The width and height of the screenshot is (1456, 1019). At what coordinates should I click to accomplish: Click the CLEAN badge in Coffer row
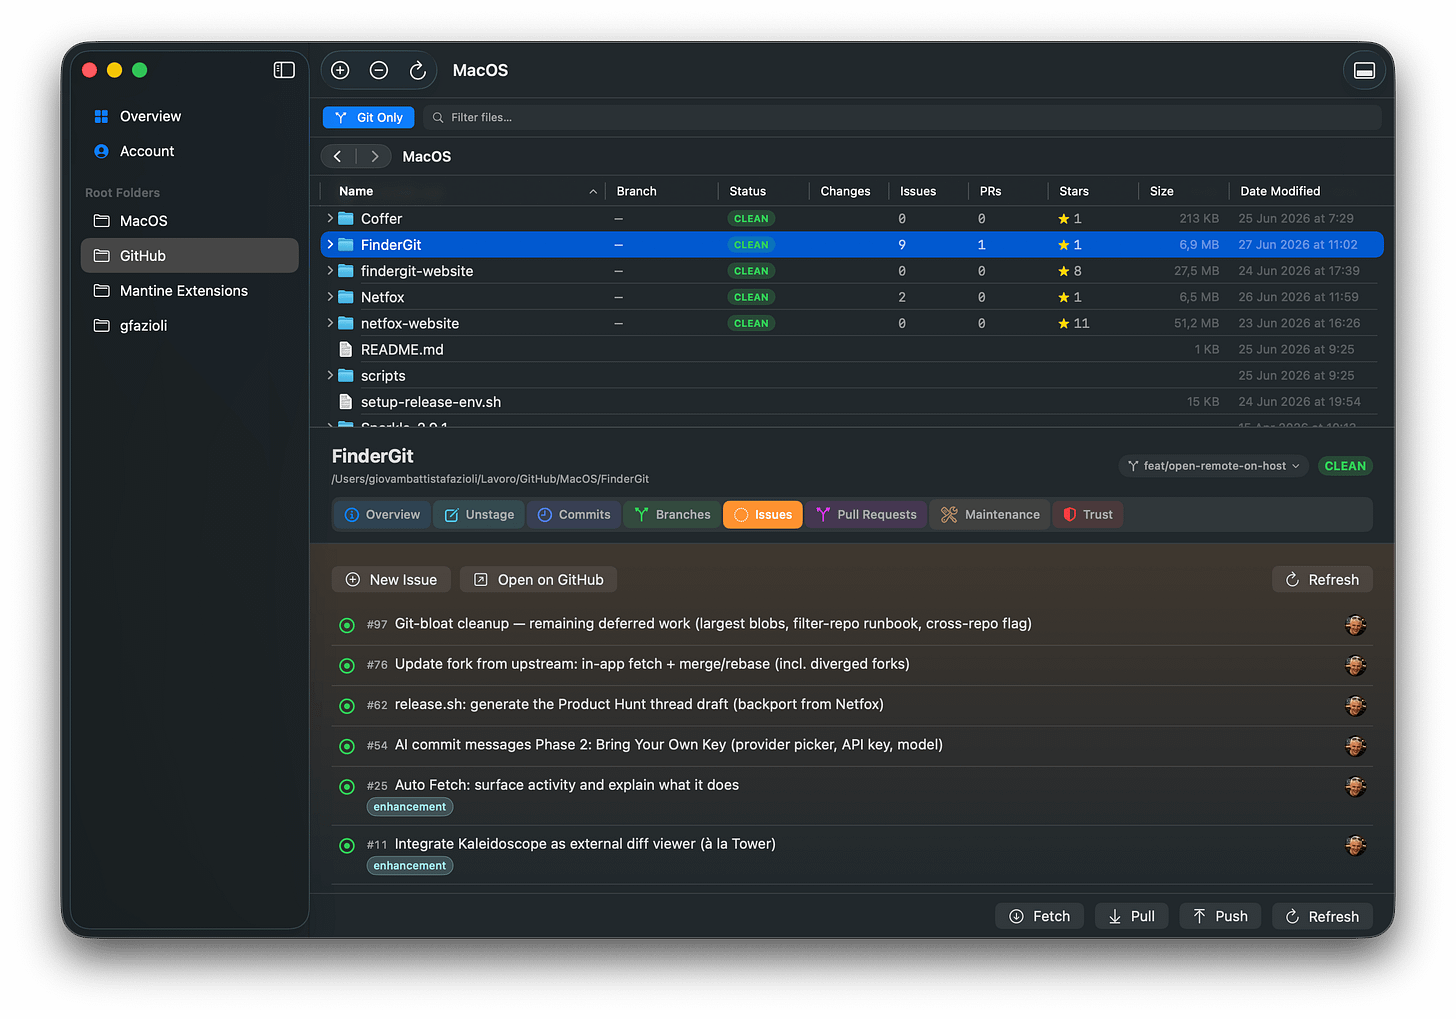click(751, 218)
